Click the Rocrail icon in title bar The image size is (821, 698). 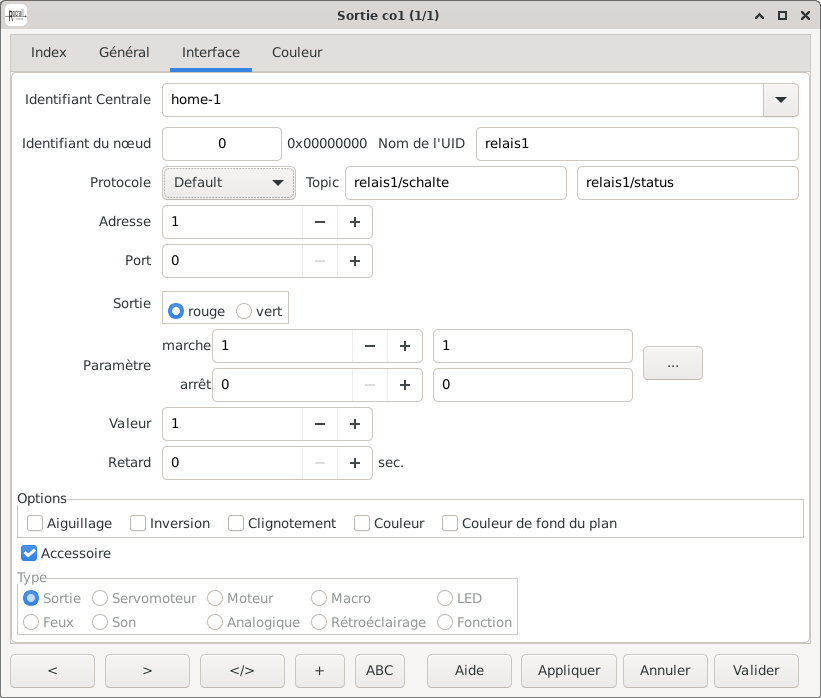click(16, 15)
